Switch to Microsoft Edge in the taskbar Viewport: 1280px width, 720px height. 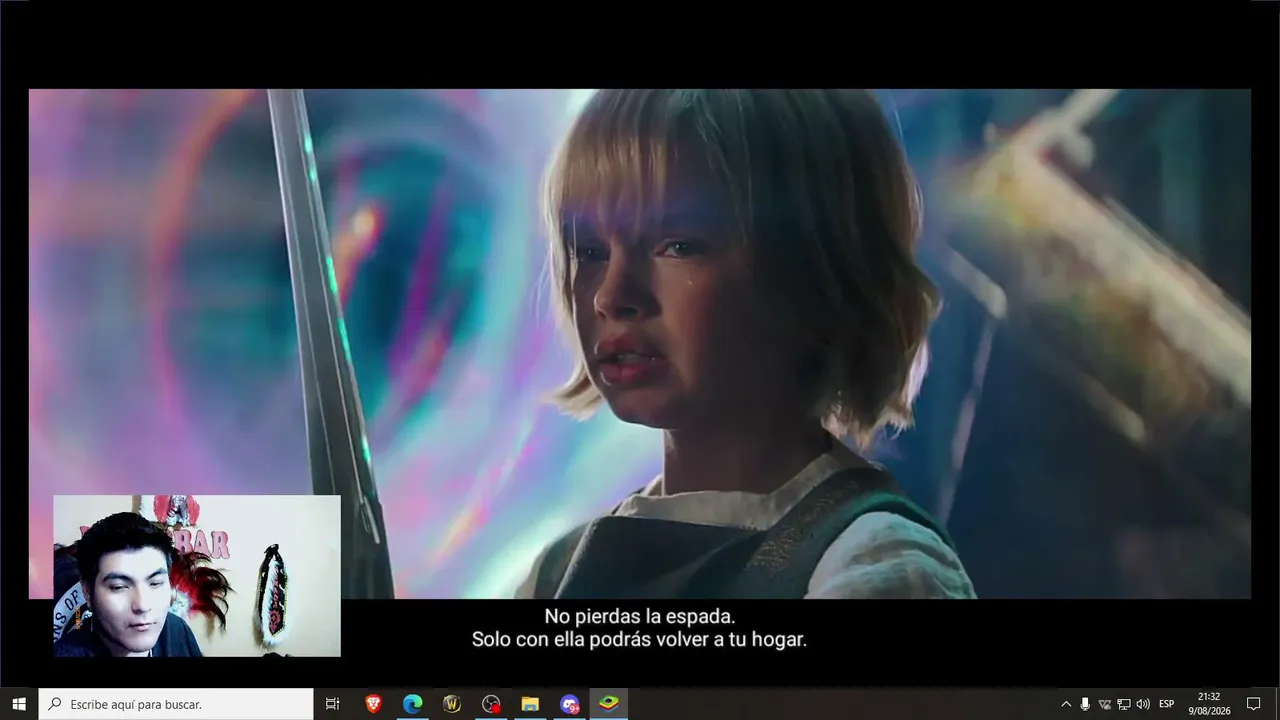coord(412,704)
